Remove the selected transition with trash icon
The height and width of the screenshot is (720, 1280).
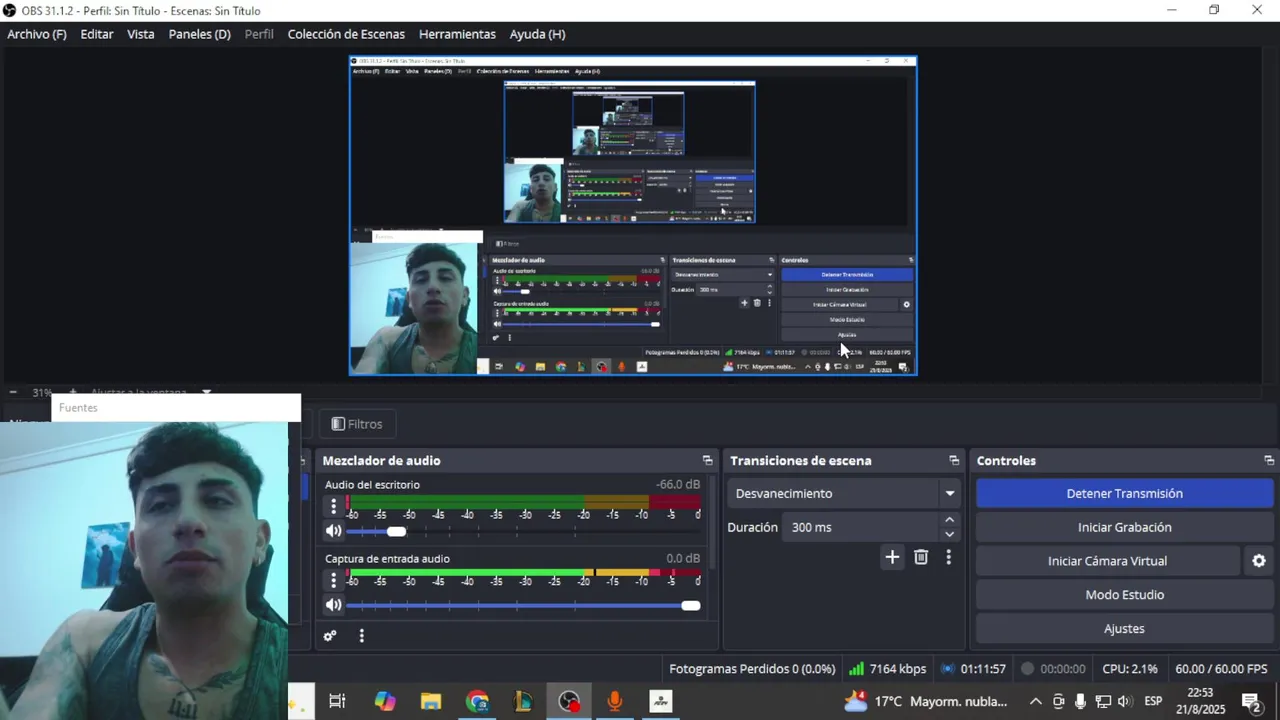point(921,557)
